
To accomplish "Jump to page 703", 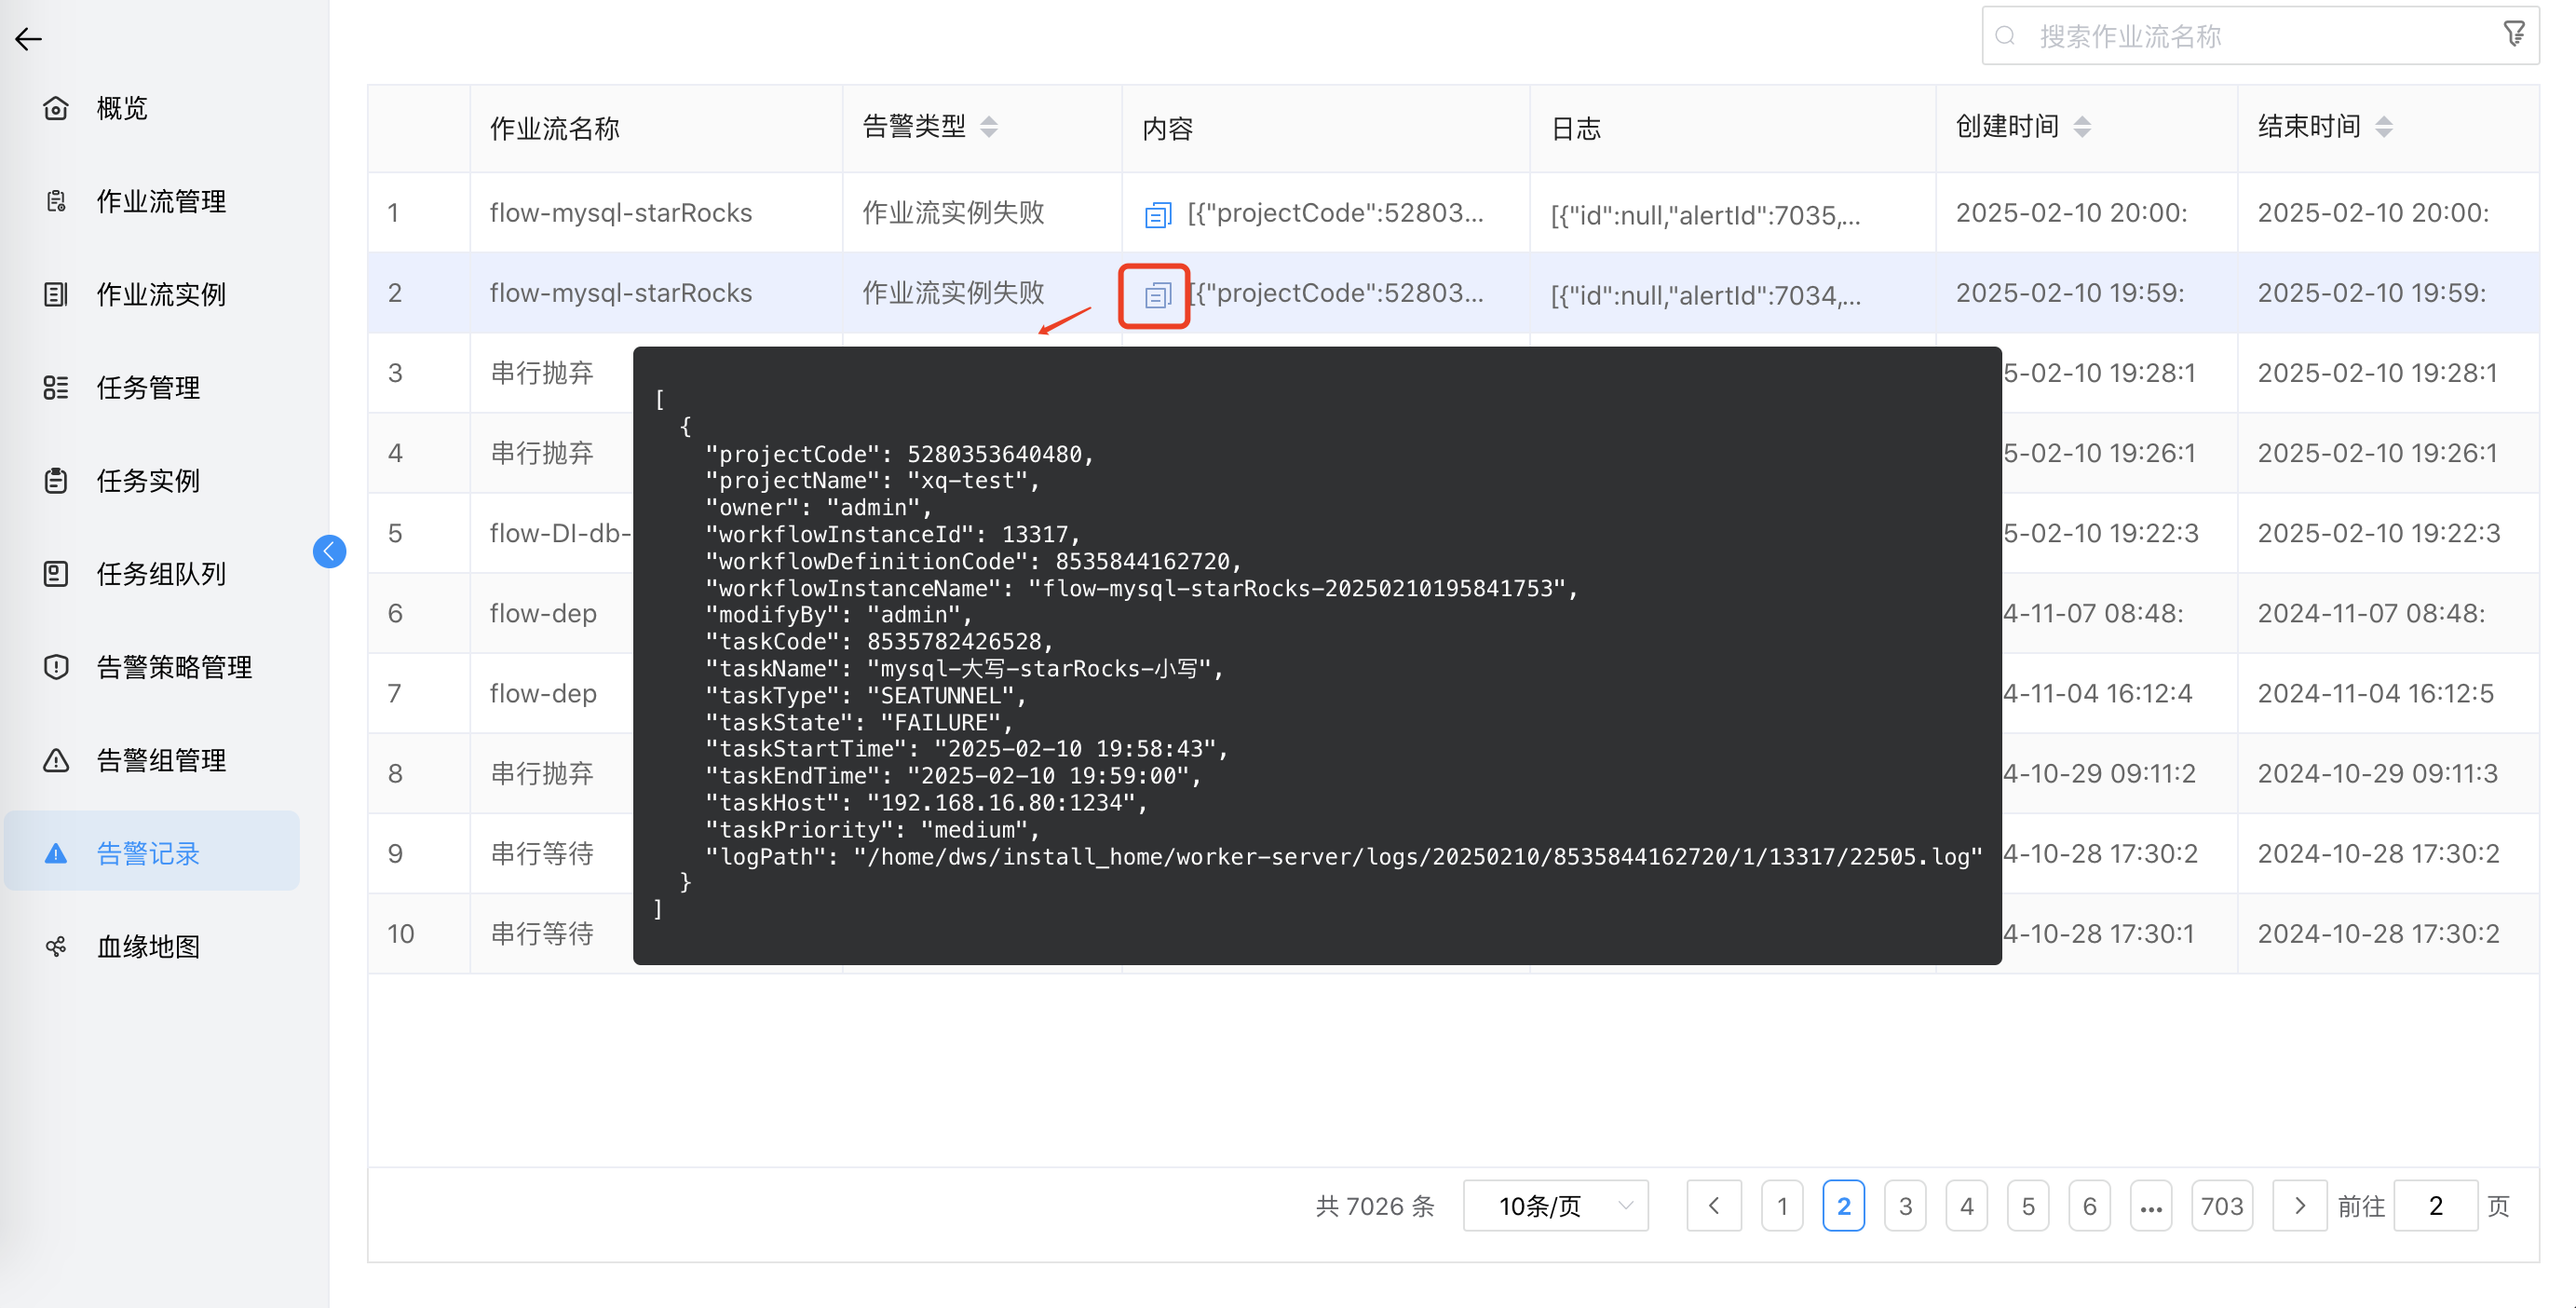I will (x=2221, y=1206).
